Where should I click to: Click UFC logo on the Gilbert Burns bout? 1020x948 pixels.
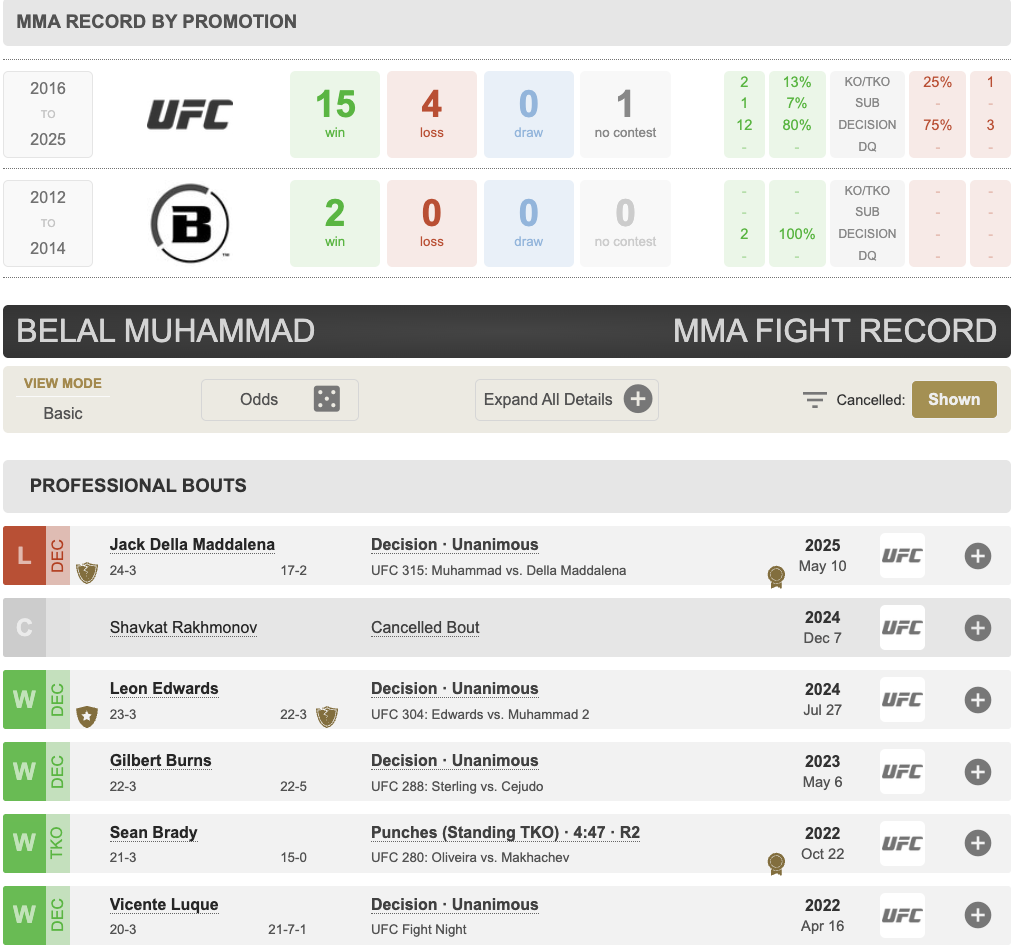(x=902, y=772)
